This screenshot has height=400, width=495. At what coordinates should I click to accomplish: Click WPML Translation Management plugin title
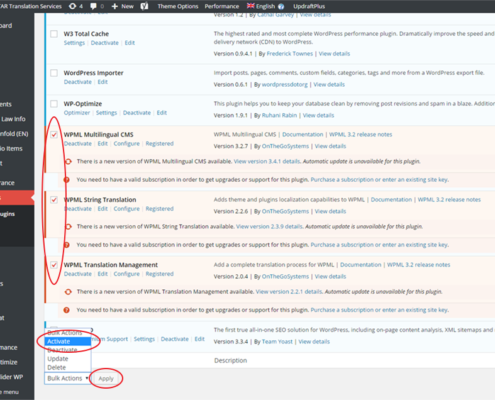point(111,265)
